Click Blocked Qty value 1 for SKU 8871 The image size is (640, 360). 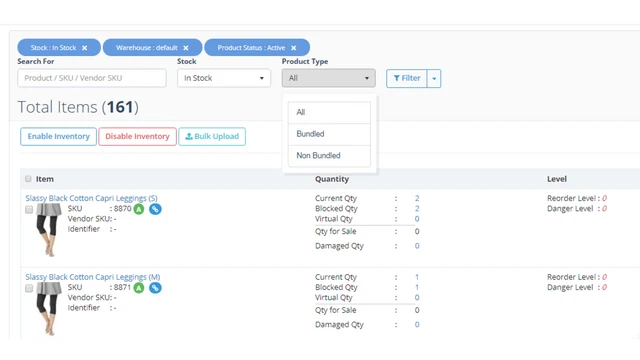pyautogui.click(x=417, y=287)
